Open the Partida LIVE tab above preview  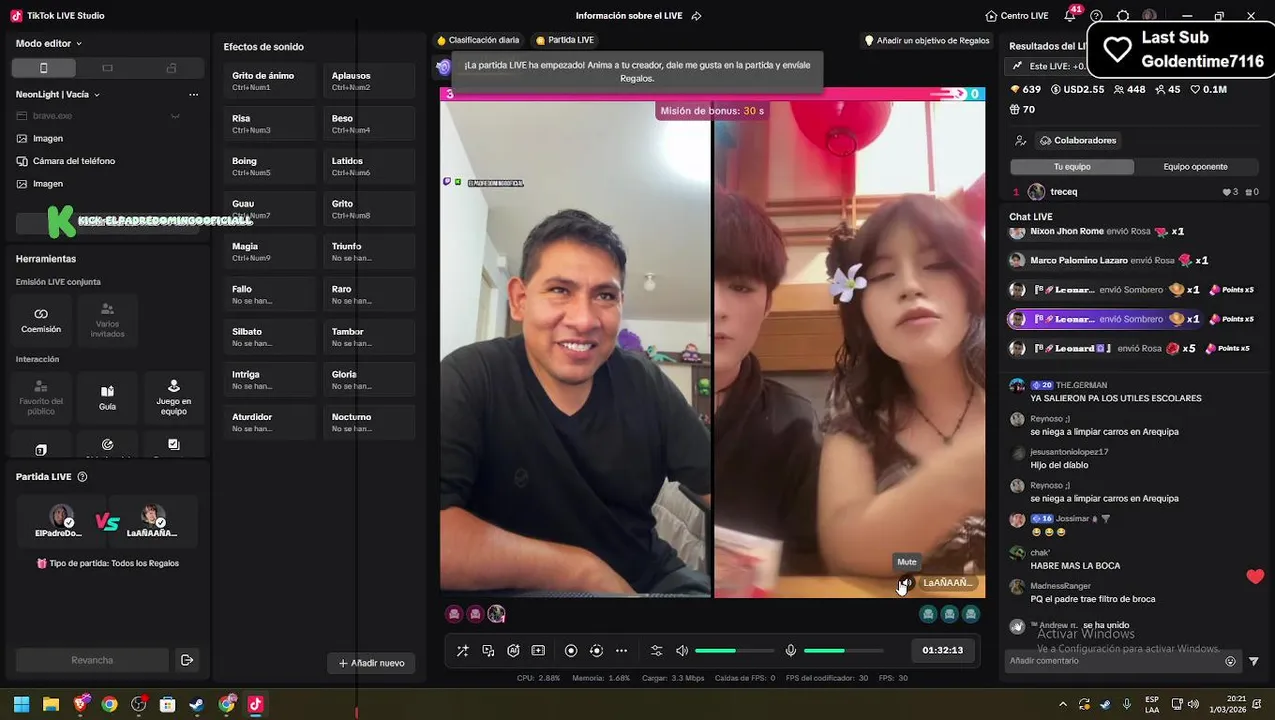point(565,40)
